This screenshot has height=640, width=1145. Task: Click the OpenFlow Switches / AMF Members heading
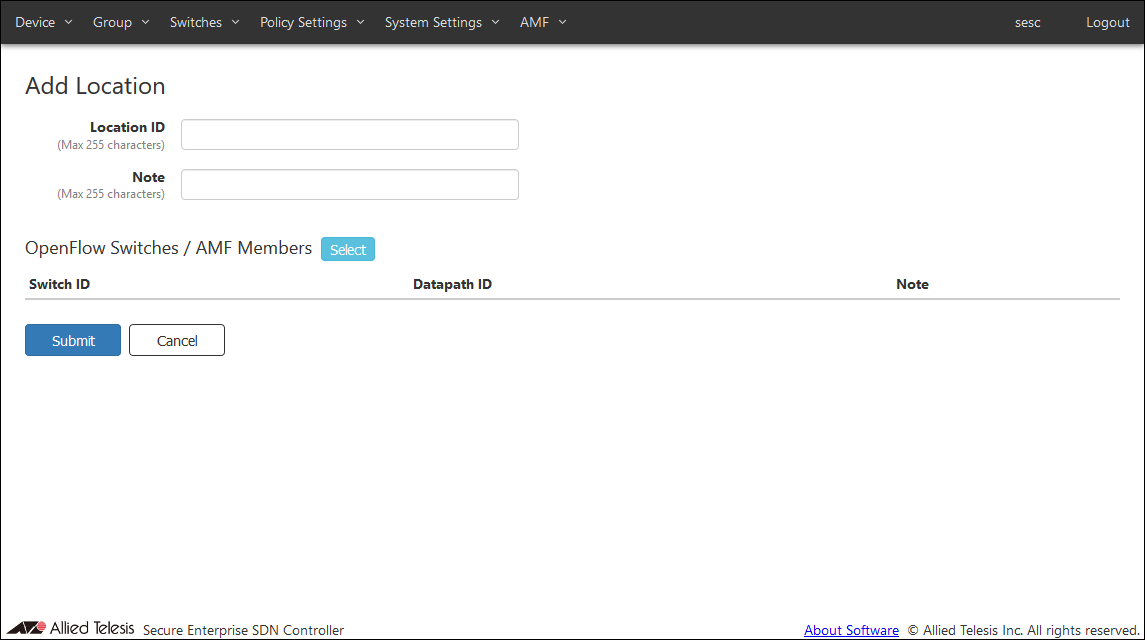168,248
